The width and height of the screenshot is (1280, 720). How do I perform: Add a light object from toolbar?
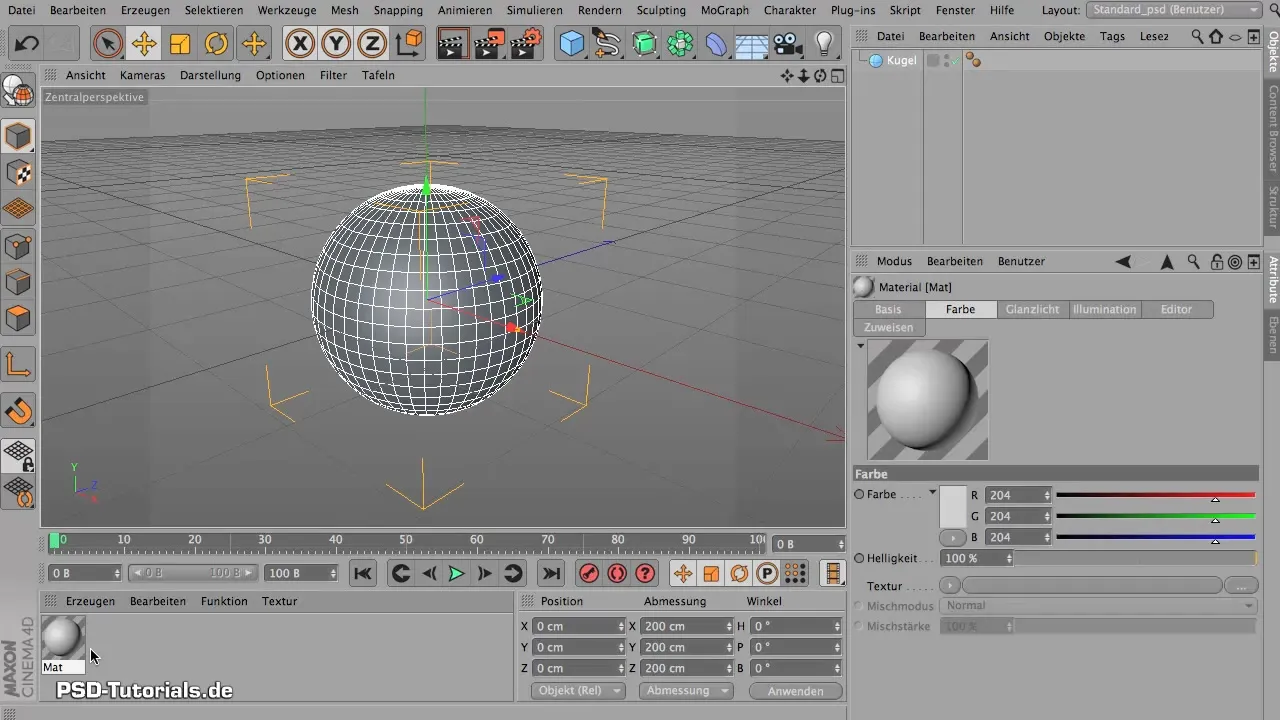(x=824, y=44)
